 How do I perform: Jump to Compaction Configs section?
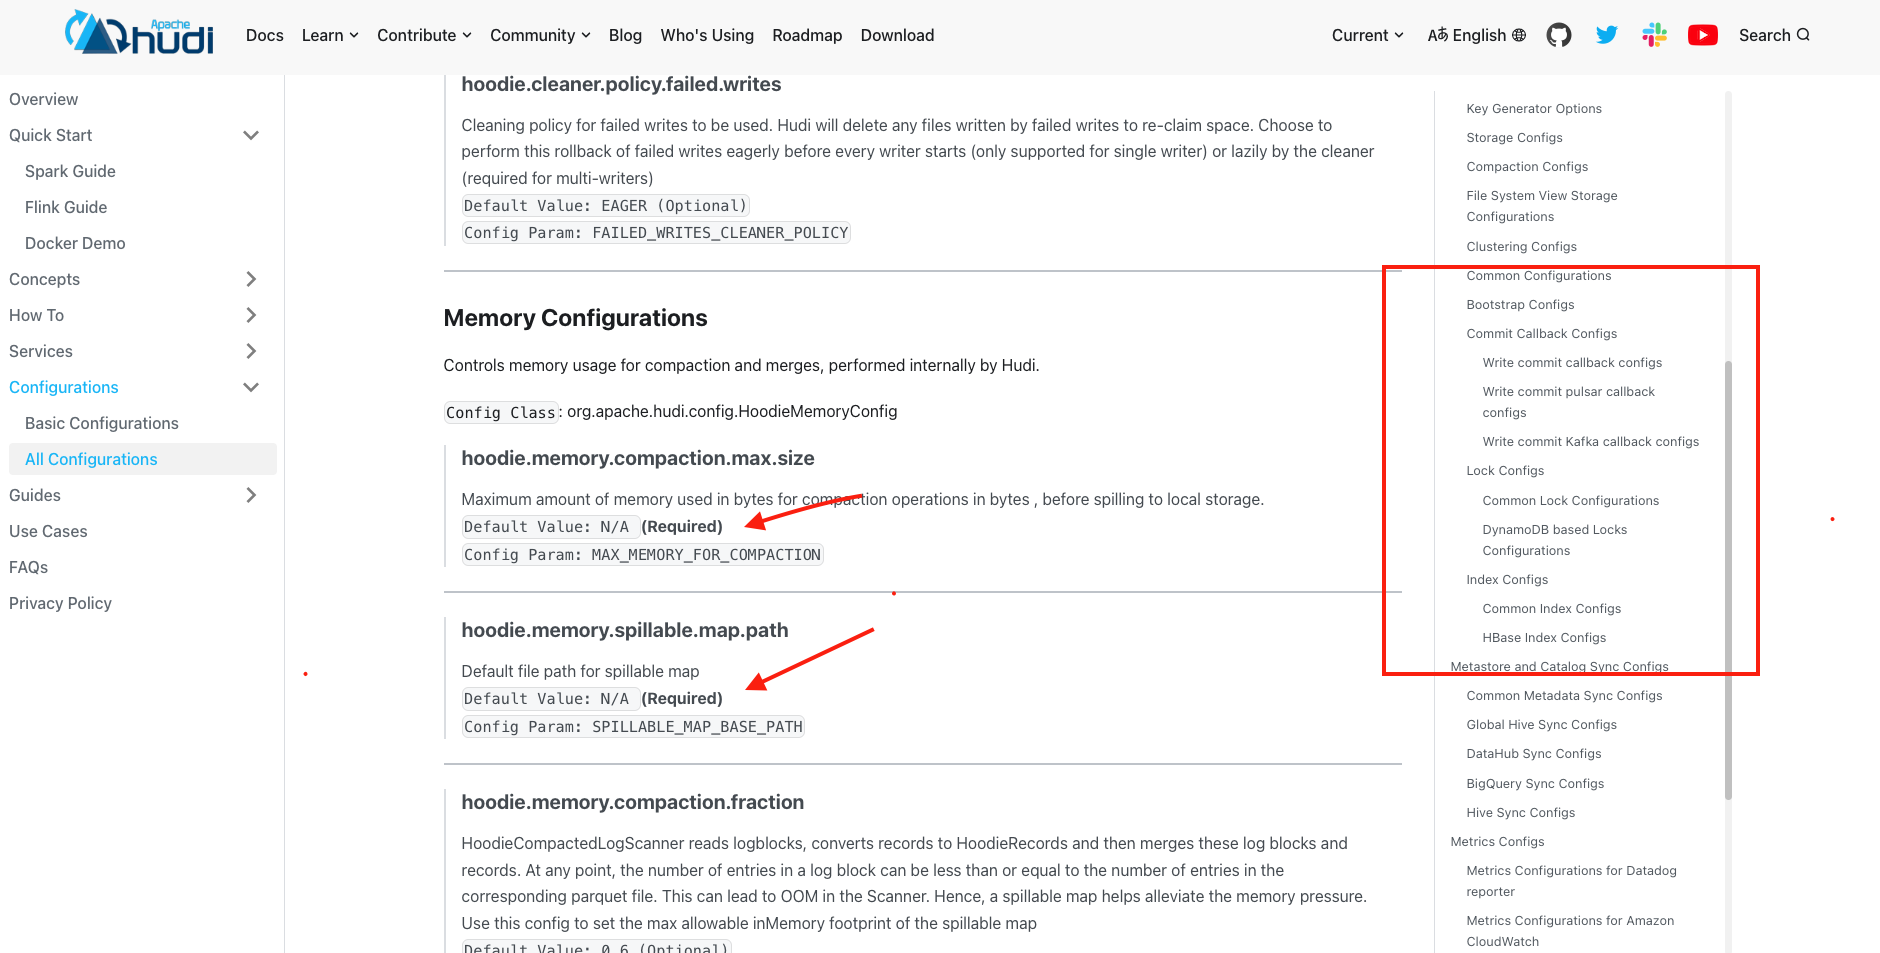click(1527, 166)
